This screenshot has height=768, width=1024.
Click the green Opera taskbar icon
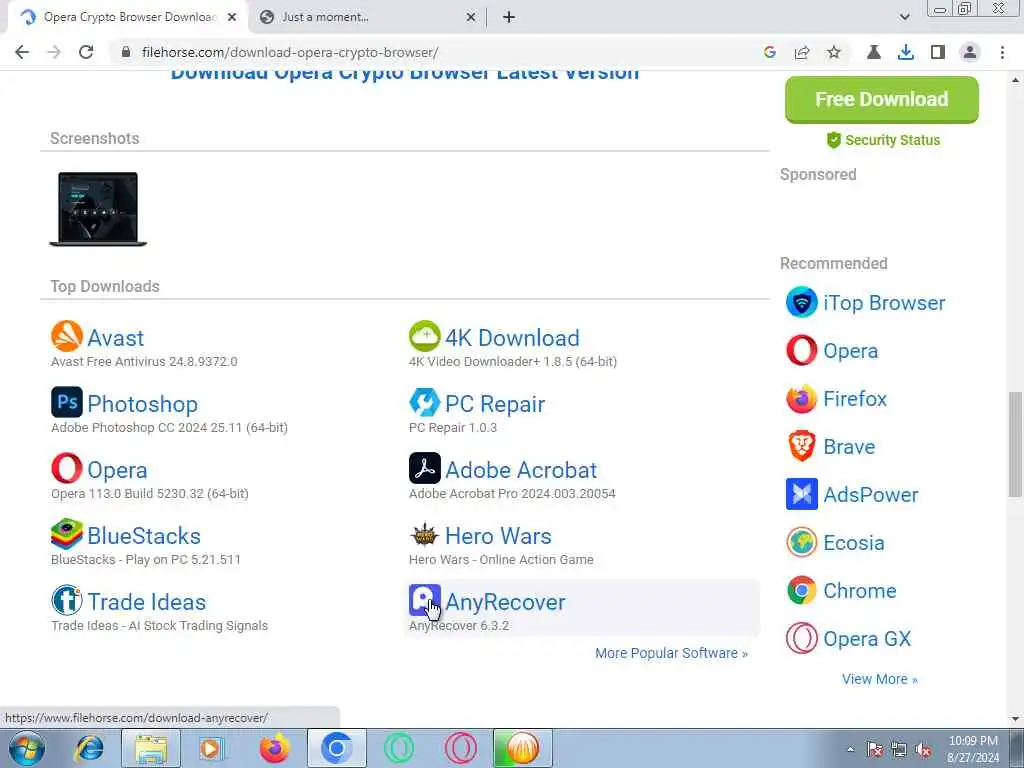(398, 748)
